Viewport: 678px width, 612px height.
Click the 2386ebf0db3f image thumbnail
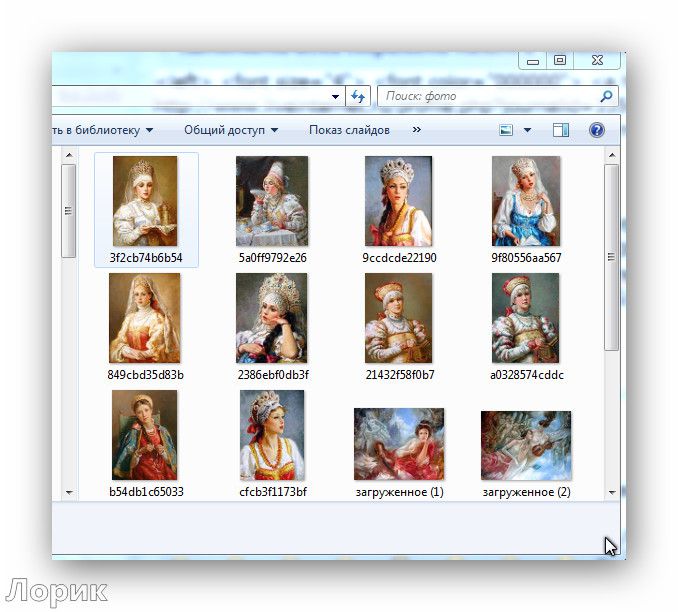click(x=272, y=318)
